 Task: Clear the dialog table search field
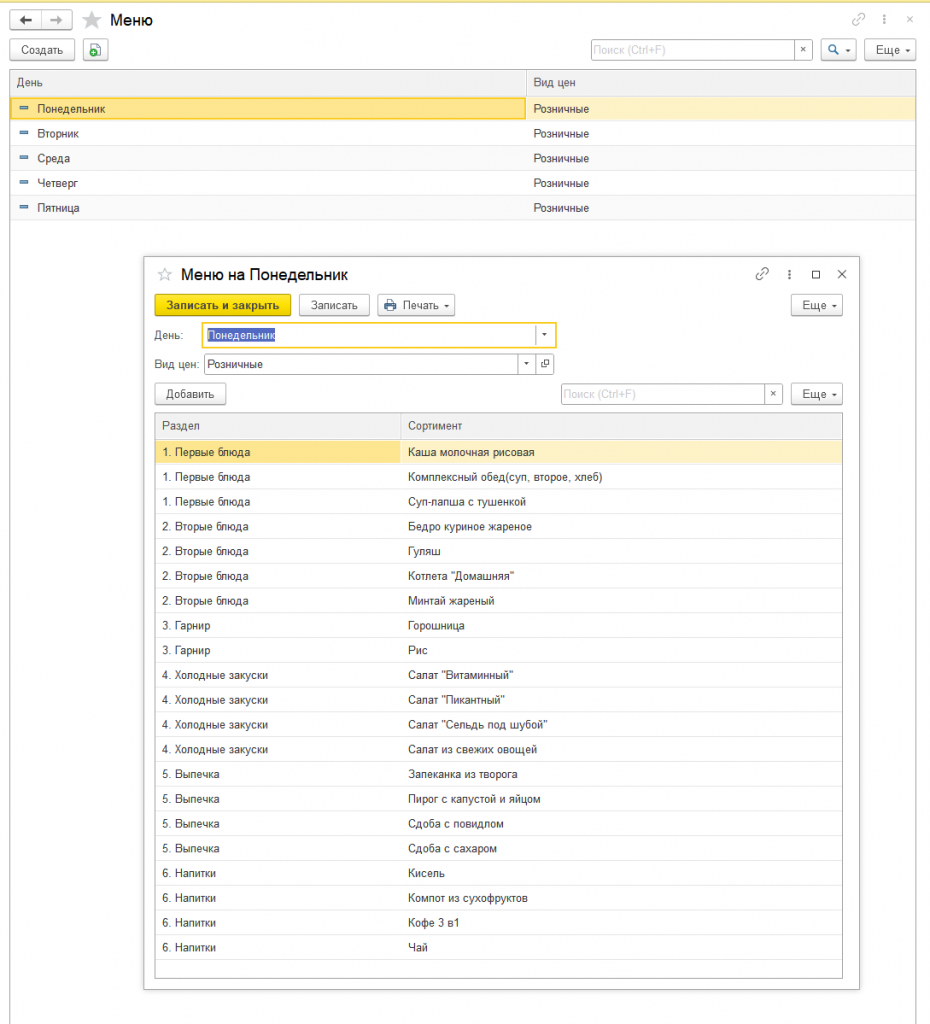click(x=773, y=394)
